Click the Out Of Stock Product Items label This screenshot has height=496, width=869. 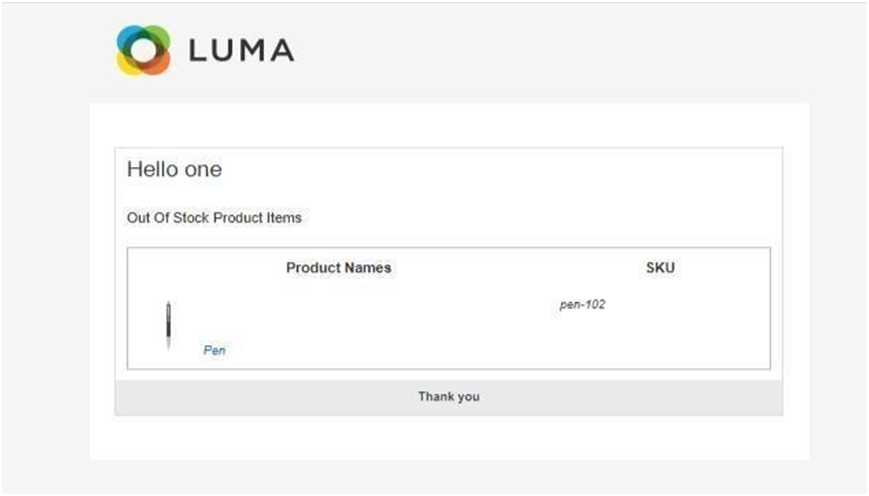(214, 218)
